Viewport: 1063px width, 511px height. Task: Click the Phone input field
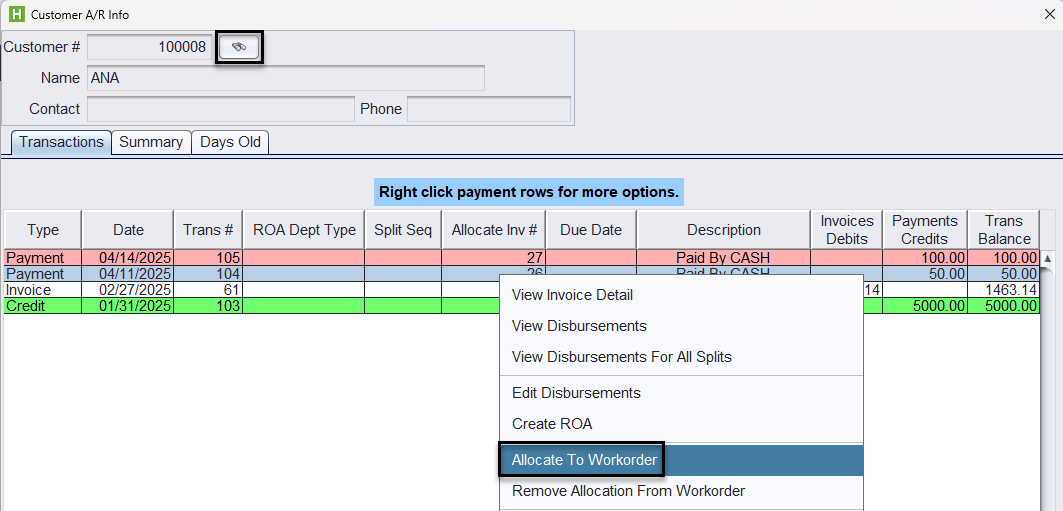click(488, 109)
